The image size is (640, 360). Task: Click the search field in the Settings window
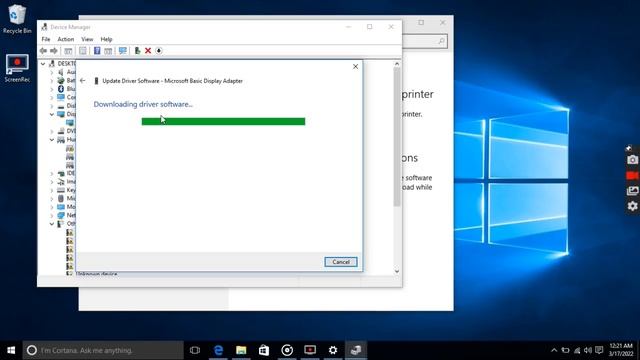click(x=425, y=41)
